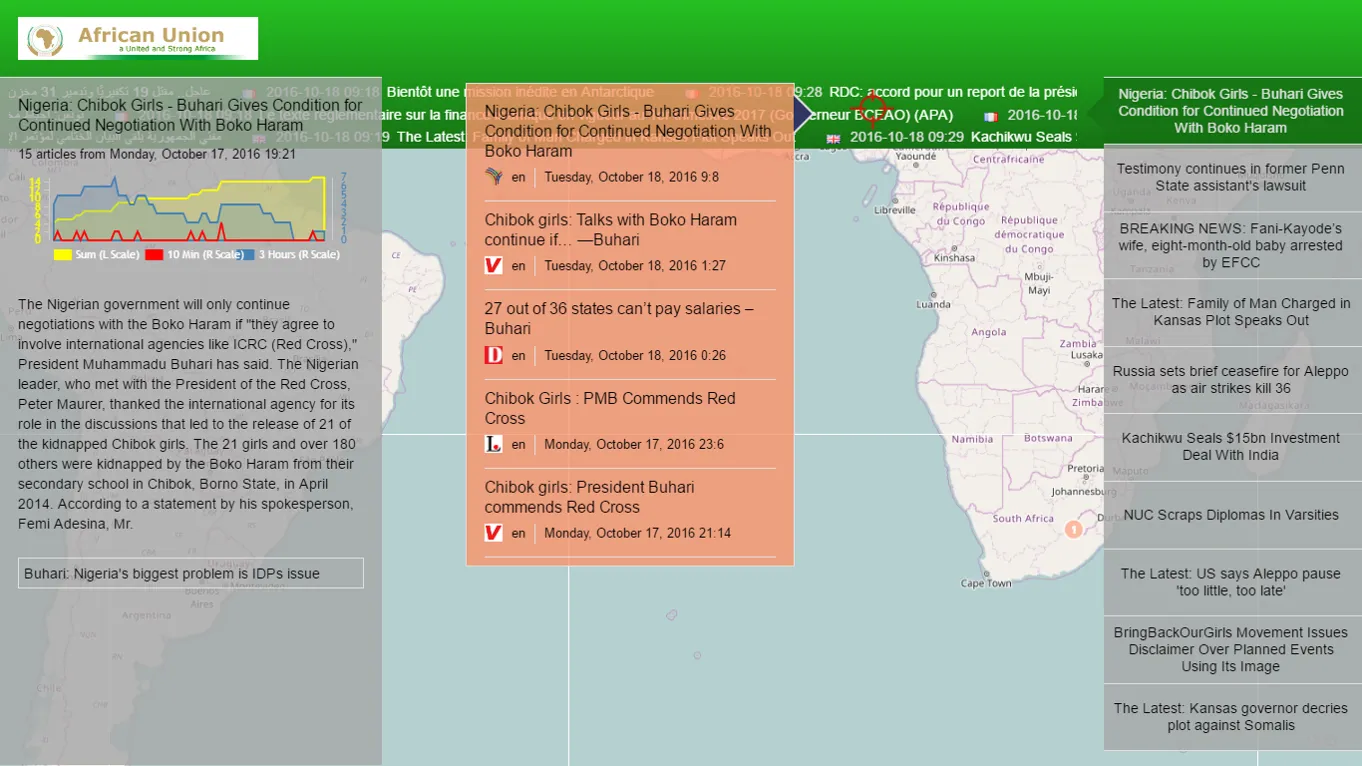Click the Cape Town label on the map

tap(985, 583)
